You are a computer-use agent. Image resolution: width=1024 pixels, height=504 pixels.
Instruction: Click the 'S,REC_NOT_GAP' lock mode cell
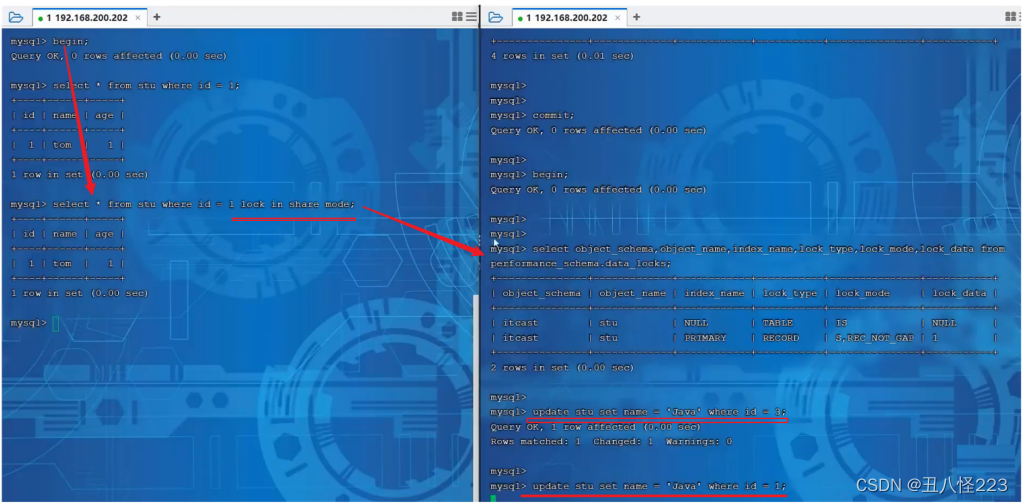874,338
